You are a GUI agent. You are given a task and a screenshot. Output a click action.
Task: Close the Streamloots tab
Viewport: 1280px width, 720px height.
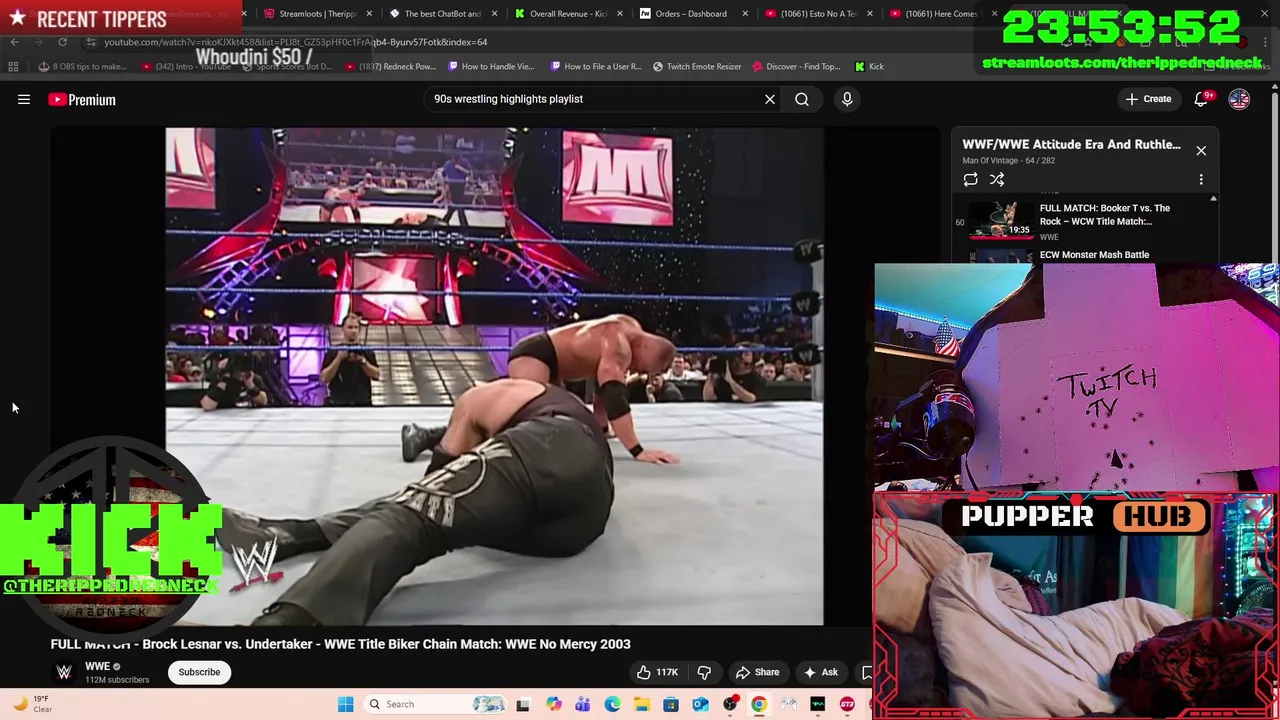[x=370, y=14]
